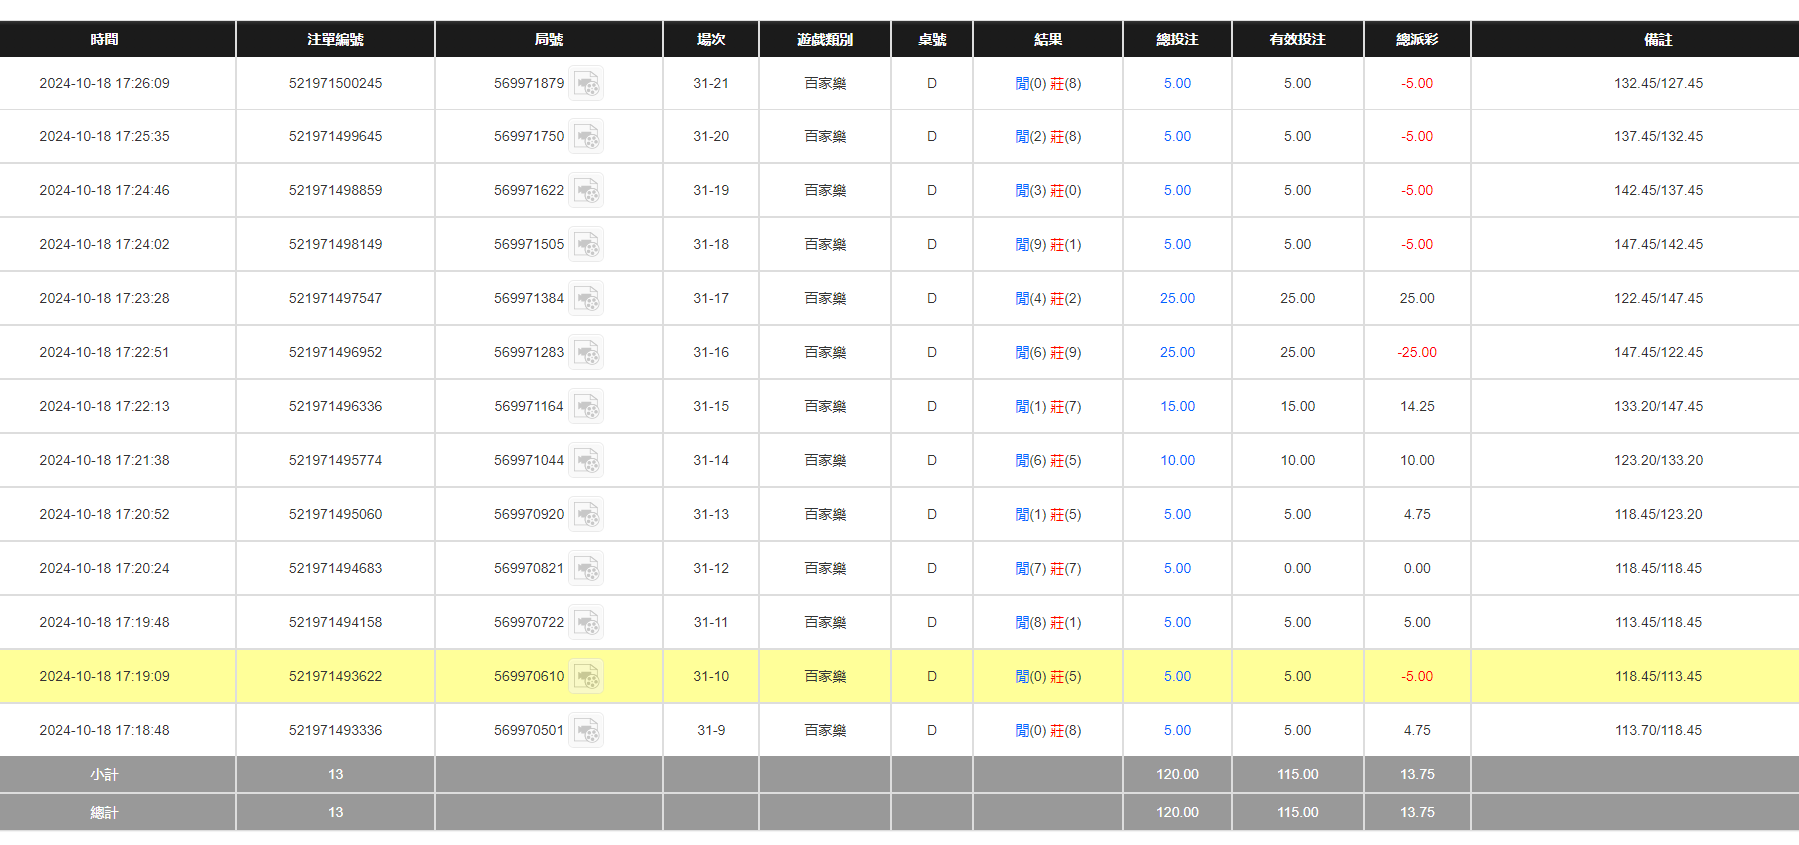Click replay icon in highlighted row 569970610

pos(587,677)
